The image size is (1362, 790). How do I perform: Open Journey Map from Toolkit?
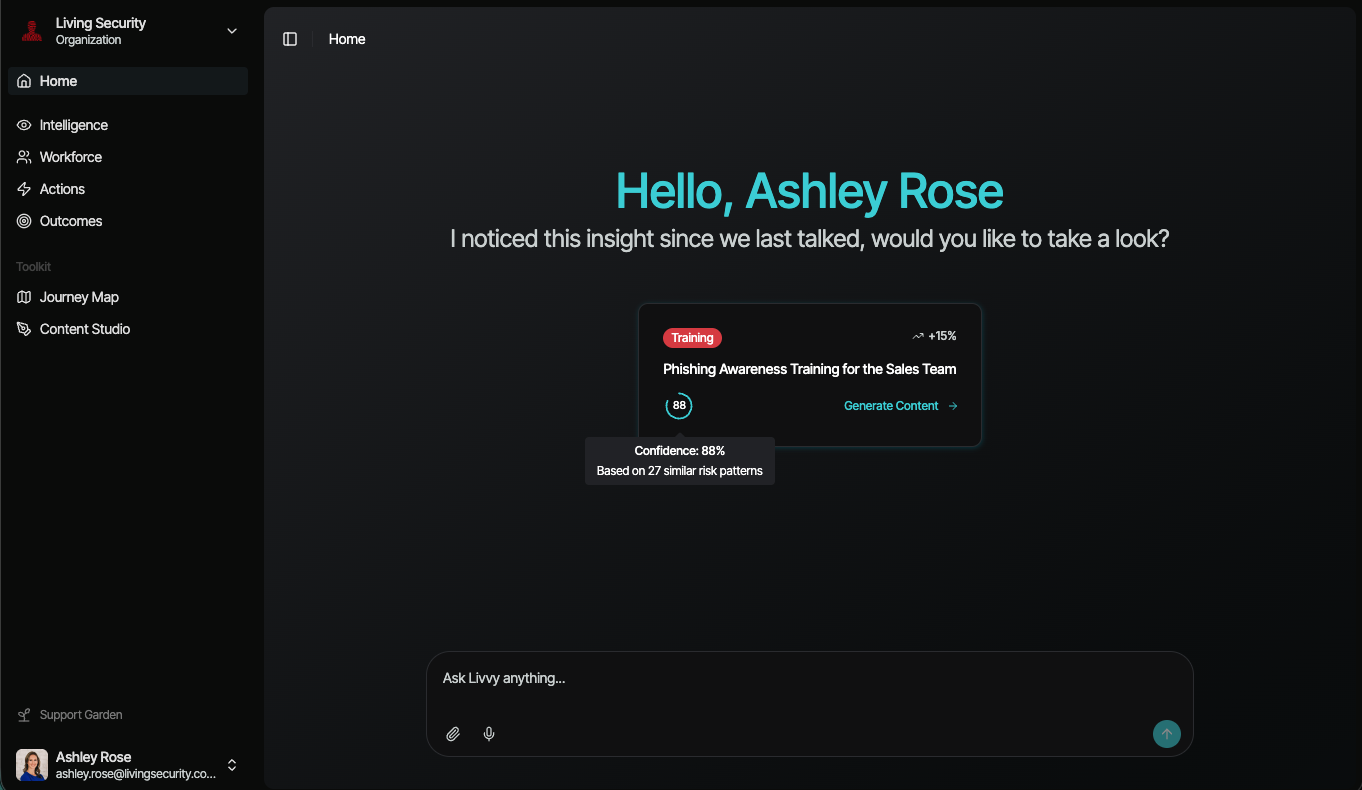pos(79,297)
